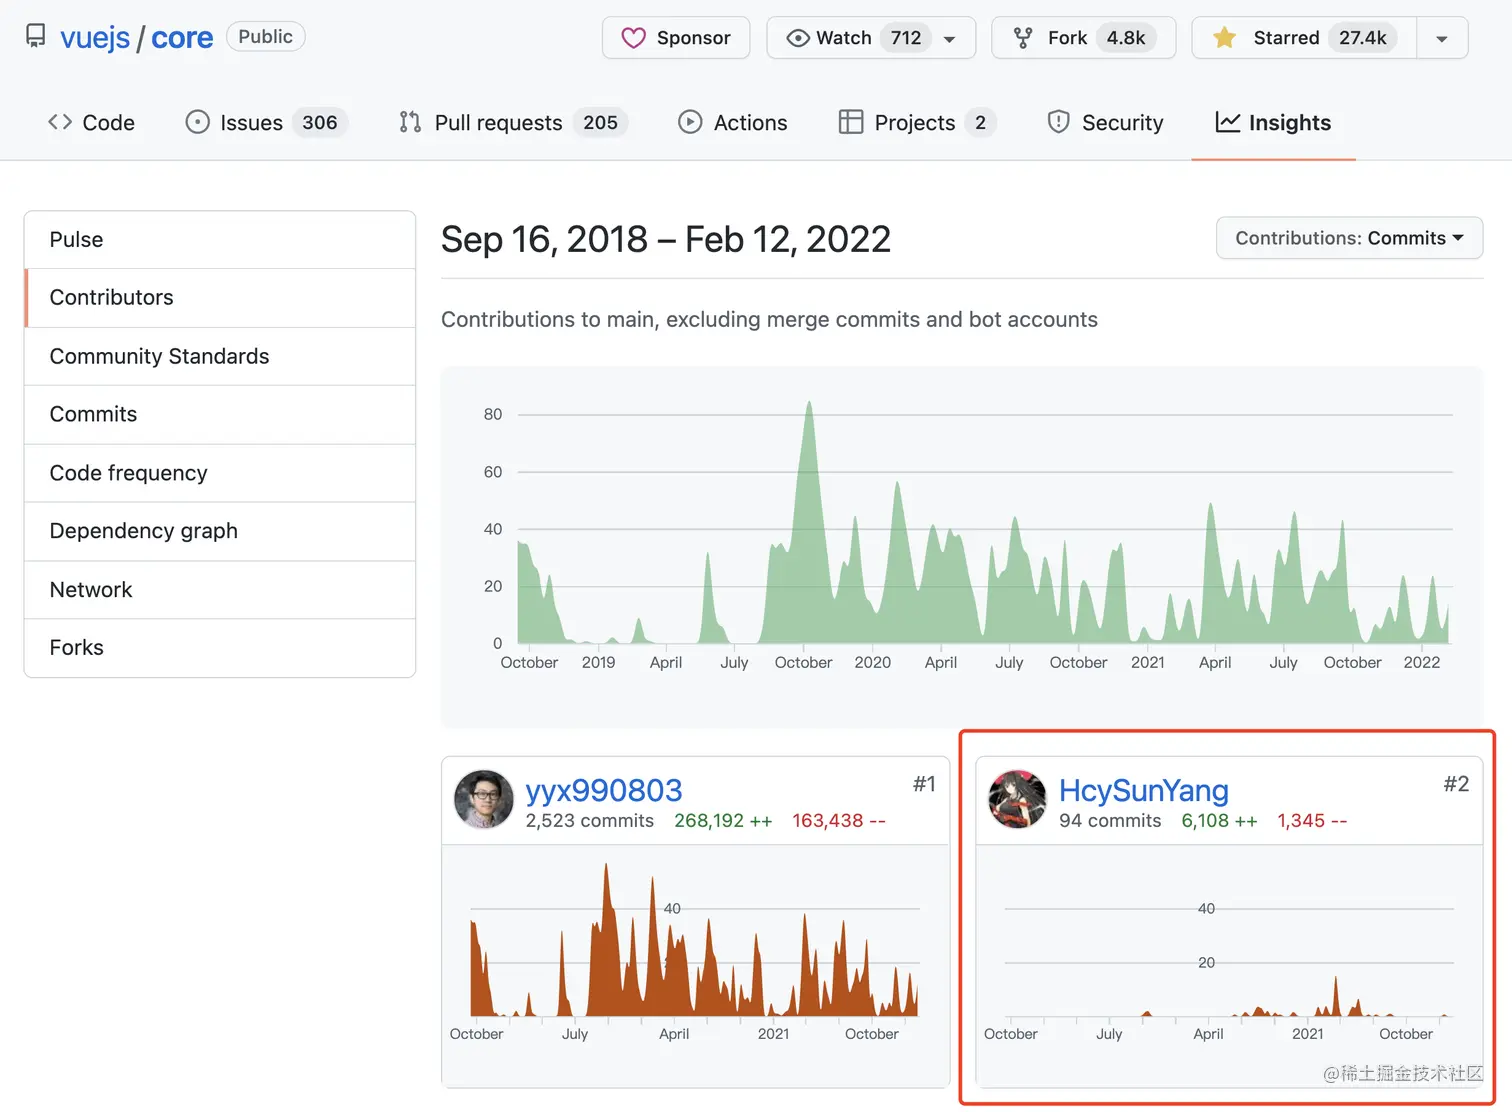Click the #1 rank label
This screenshot has height=1112, width=1512.
pos(924,784)
